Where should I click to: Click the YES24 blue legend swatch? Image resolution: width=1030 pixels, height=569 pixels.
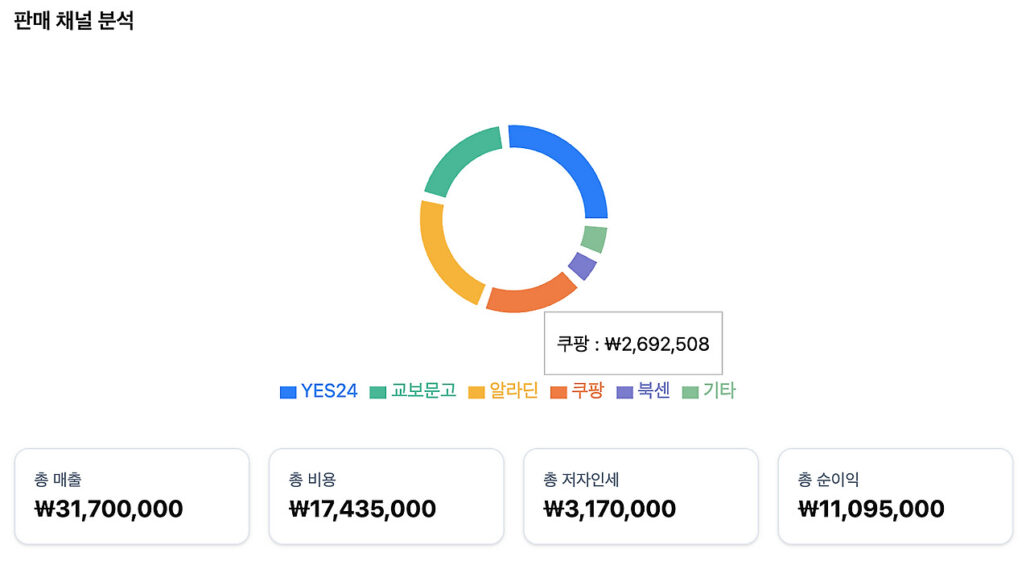pos(288,392)
